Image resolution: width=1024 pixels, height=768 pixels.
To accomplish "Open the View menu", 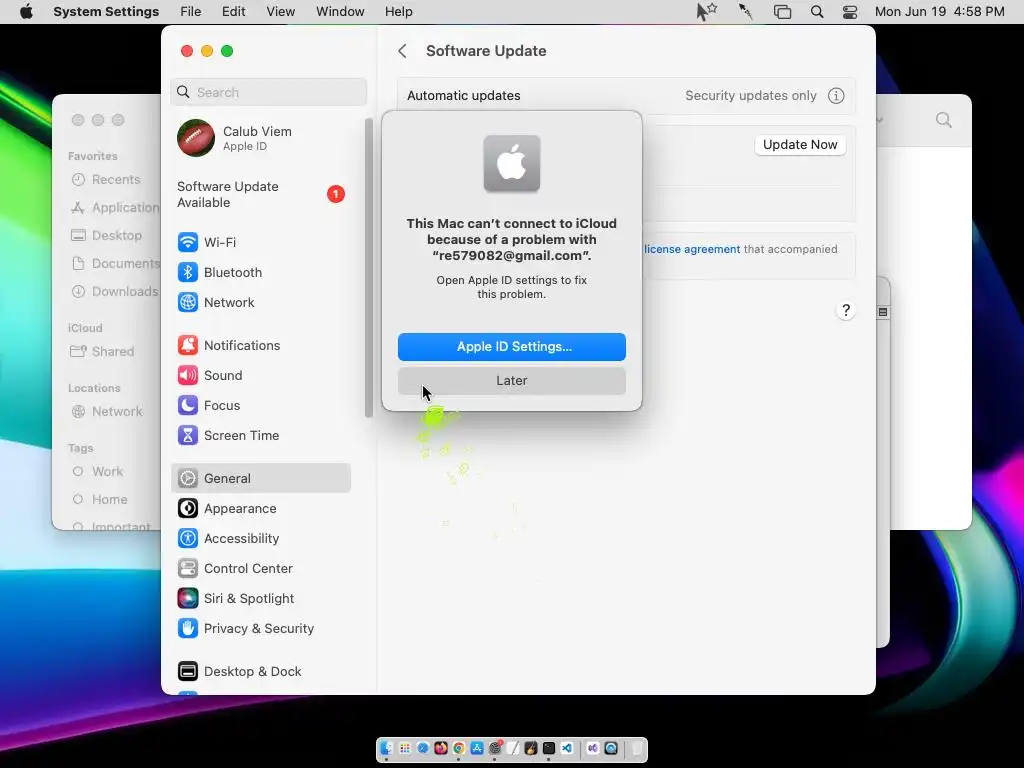I will 280,12.
